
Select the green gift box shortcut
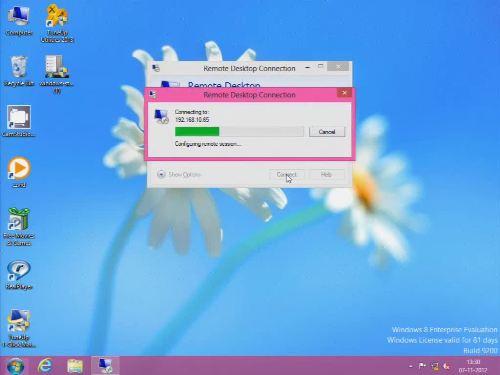pos(19,227)
